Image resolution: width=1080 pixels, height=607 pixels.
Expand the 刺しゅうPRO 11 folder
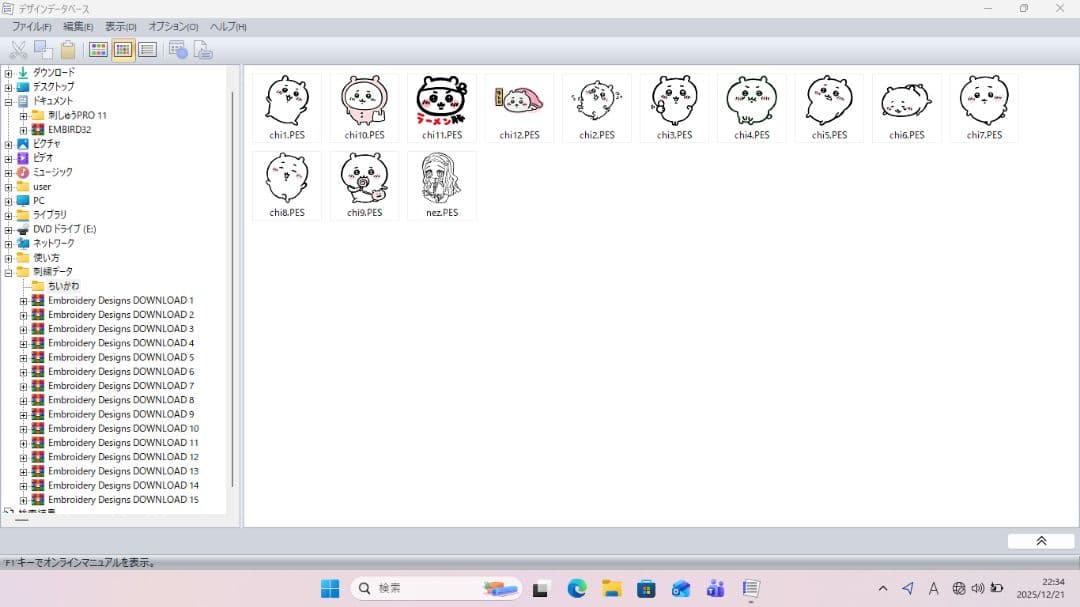[24, 116]
